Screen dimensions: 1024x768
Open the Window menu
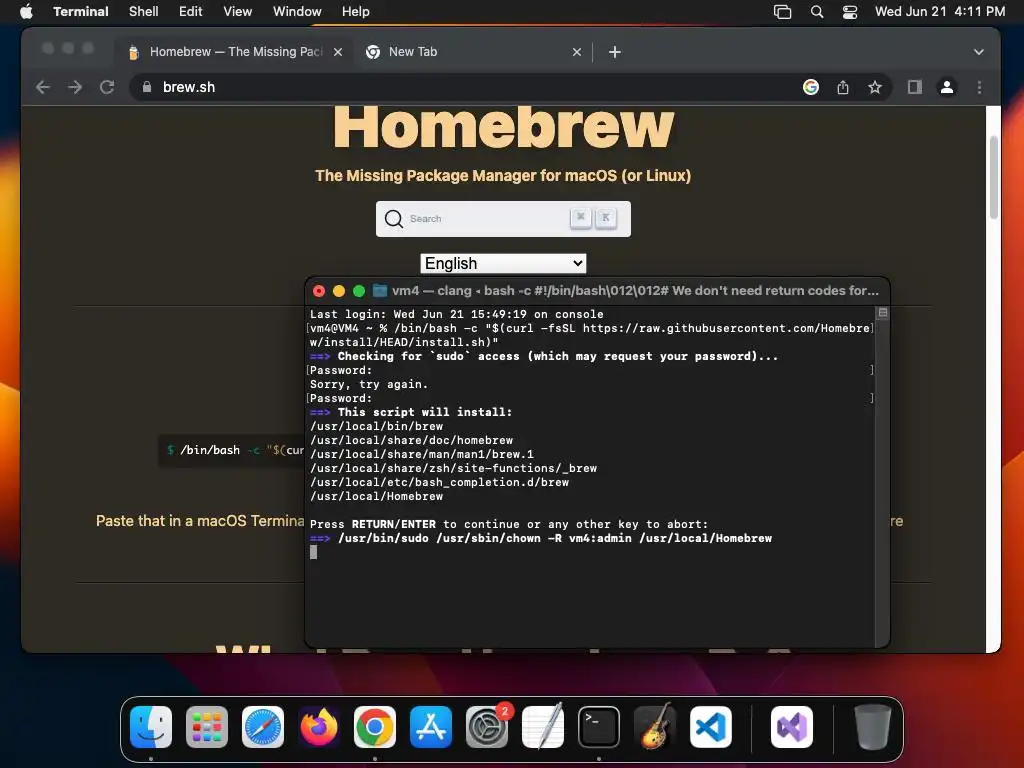coord(297,12)
